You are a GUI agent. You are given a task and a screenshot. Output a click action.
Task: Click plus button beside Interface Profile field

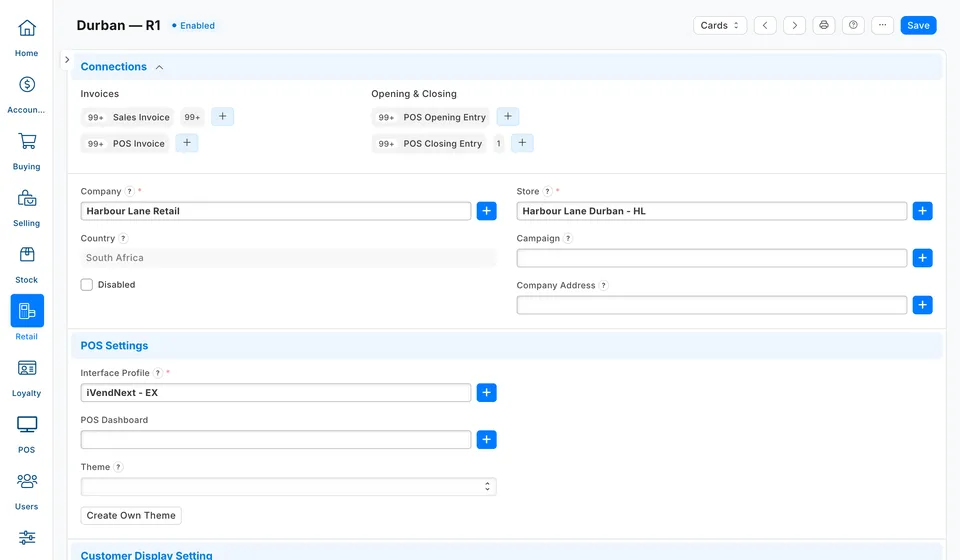[x=487, y=392]
